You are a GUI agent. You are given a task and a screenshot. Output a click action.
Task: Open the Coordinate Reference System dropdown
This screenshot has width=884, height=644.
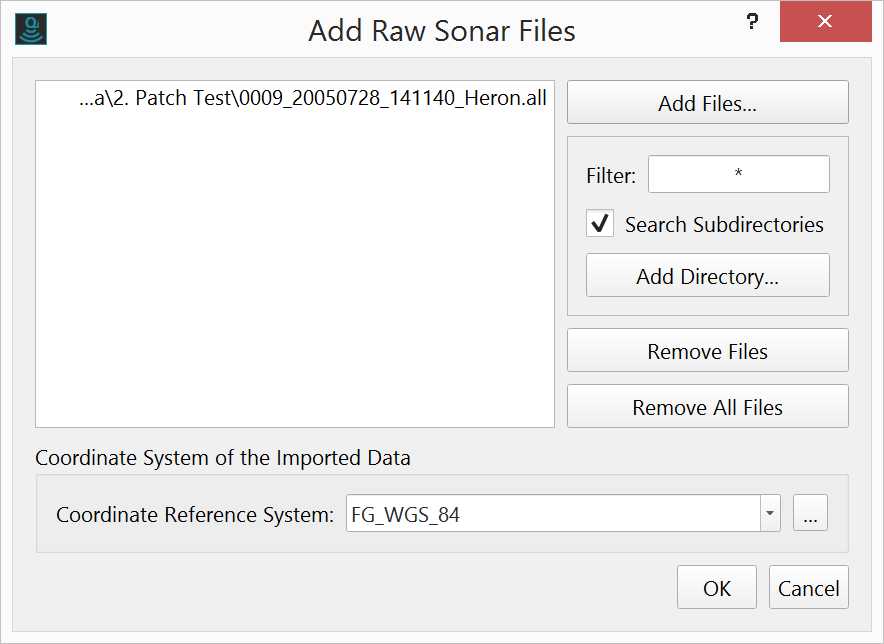click(x=769, y=512)
